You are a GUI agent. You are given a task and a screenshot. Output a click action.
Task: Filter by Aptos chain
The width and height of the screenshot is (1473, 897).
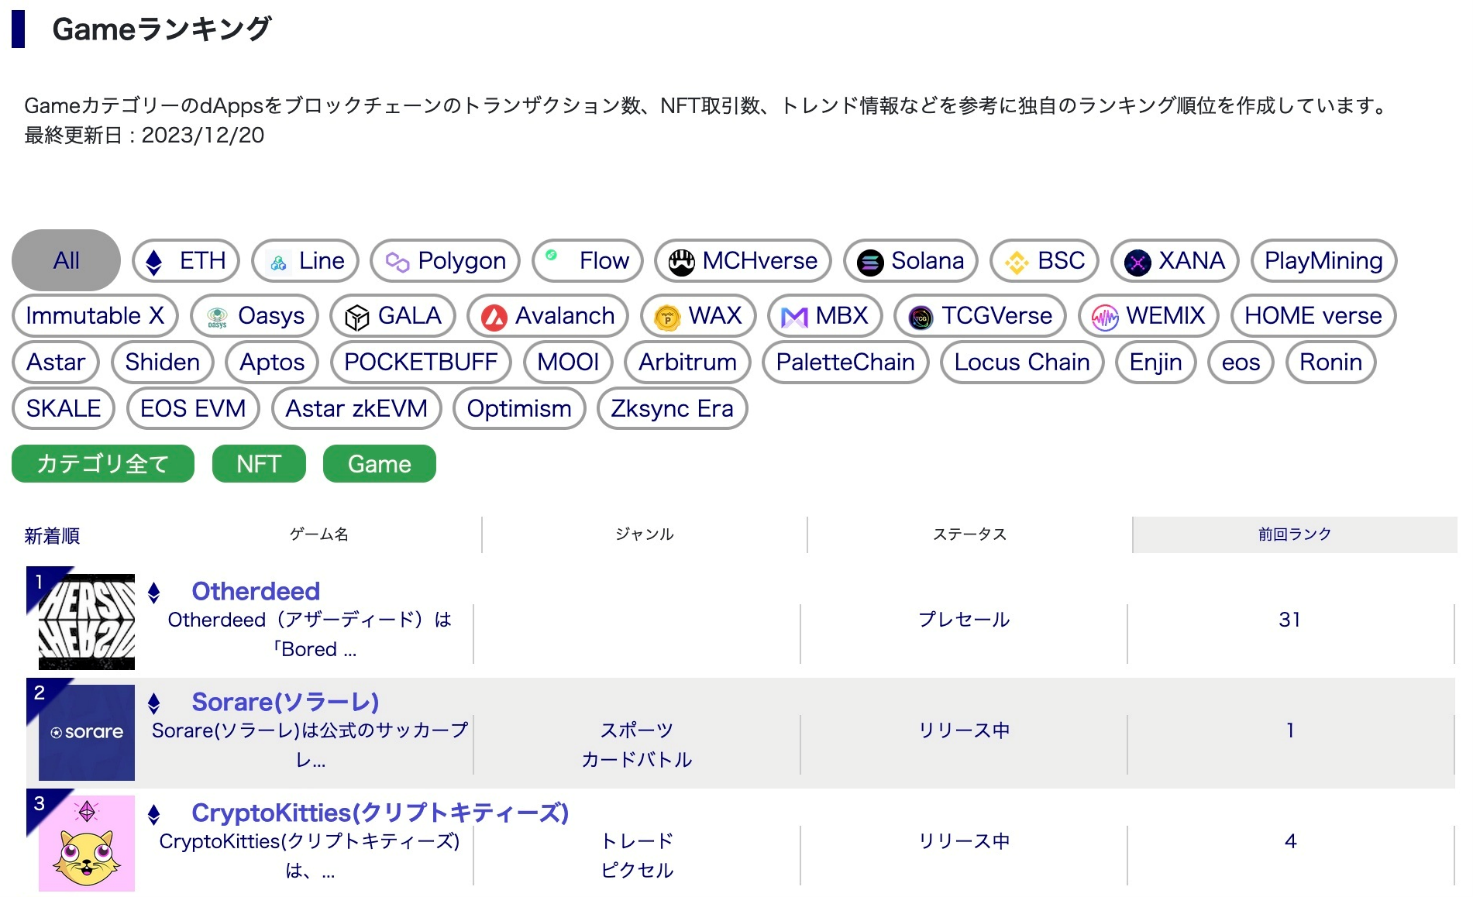[x=272, y=362]
